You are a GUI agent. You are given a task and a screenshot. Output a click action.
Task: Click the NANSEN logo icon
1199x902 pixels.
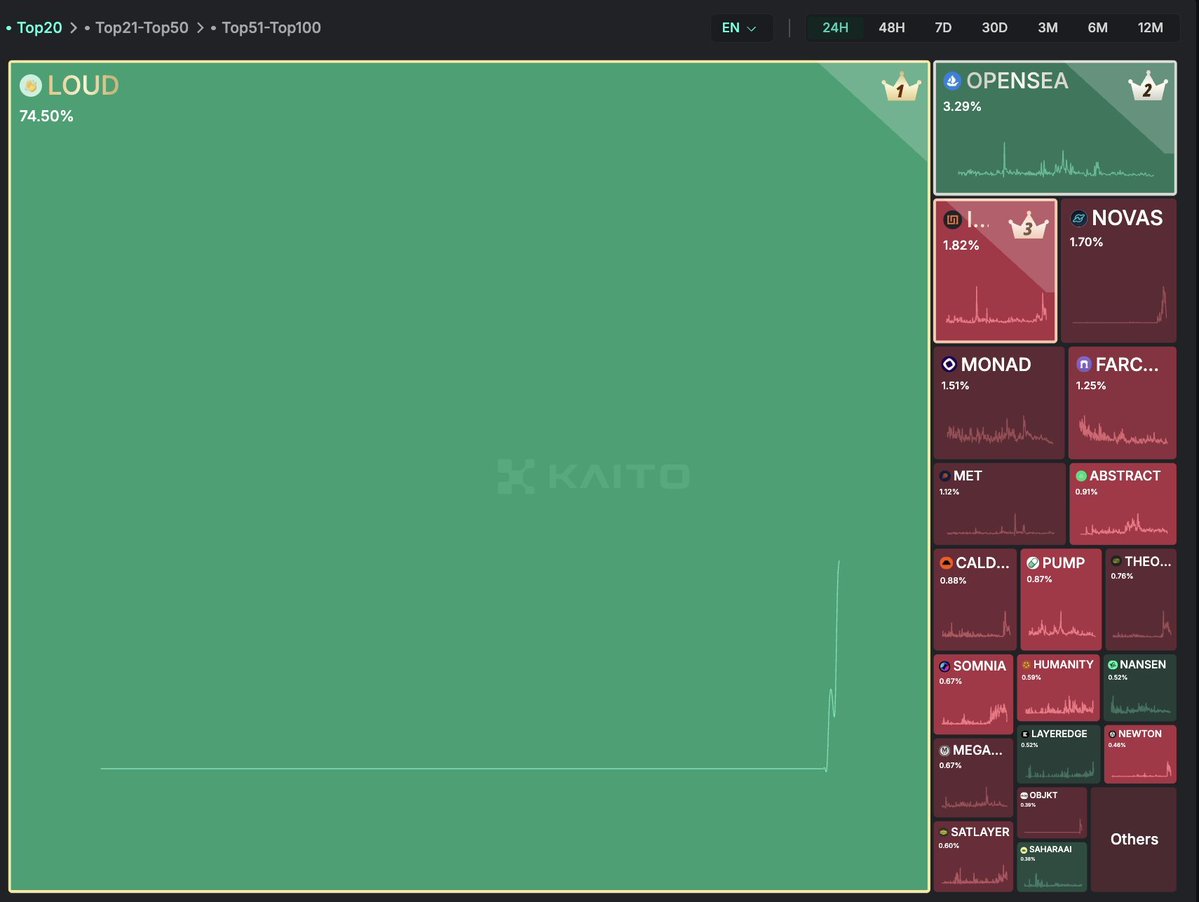pyautogui.click(x=1113, y=664)
